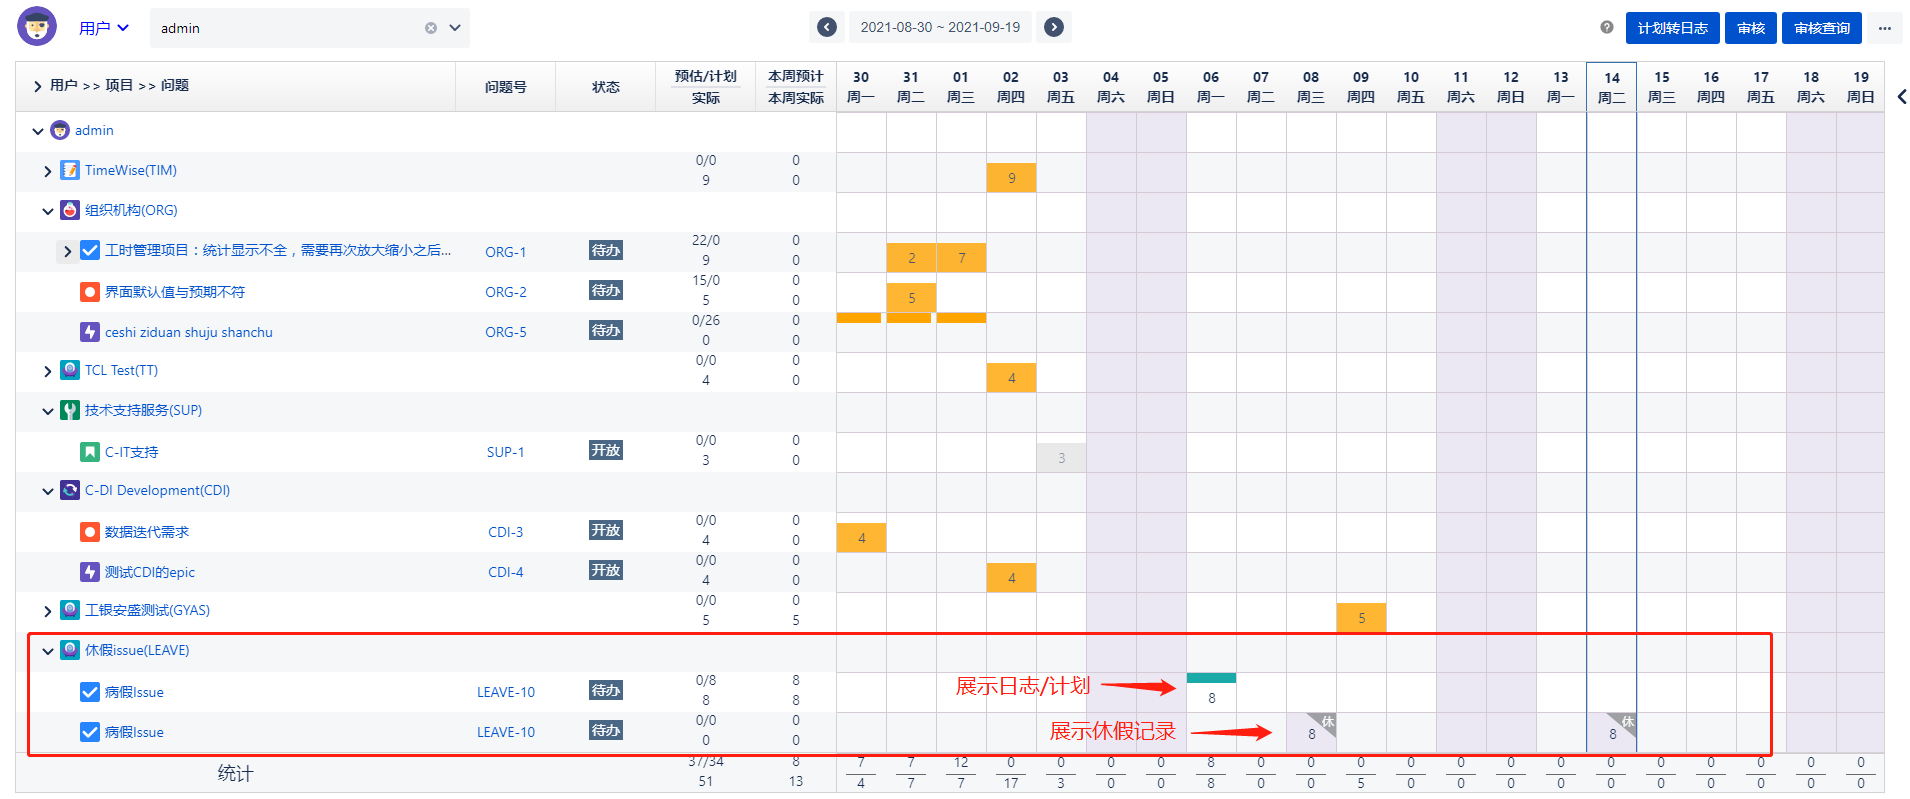Collapse the calendar panel with right-edge arrow
1910x799 pixels.
coord(1901,96)
